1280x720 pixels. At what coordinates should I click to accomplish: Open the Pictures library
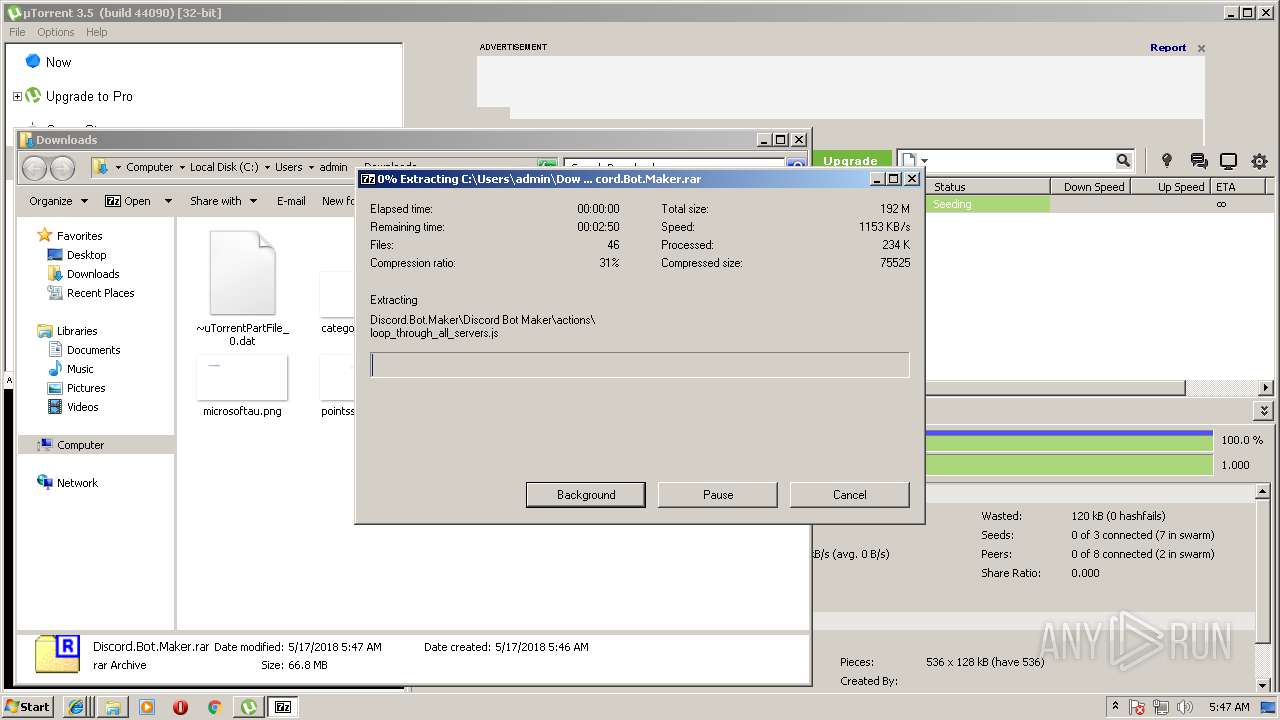tap(86, 388)
